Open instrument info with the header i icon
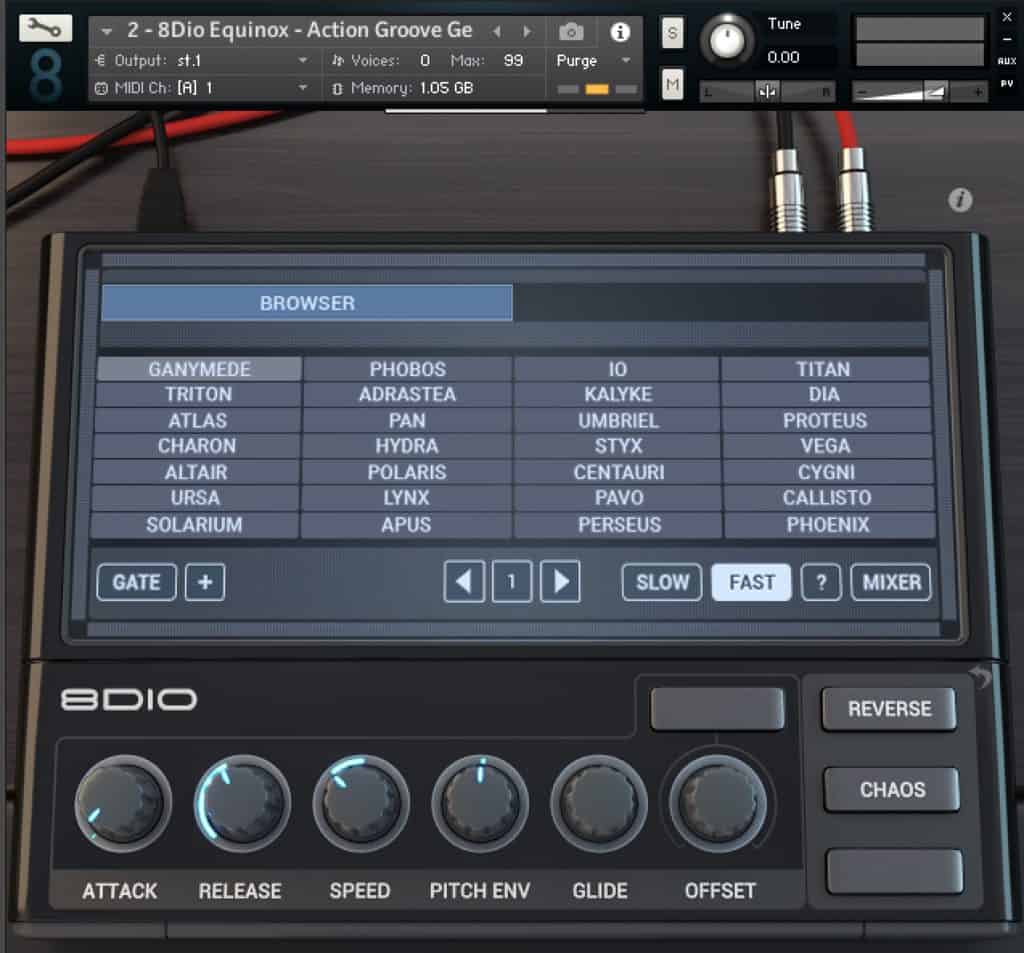Screen dimensions: 1024x953 620,31
